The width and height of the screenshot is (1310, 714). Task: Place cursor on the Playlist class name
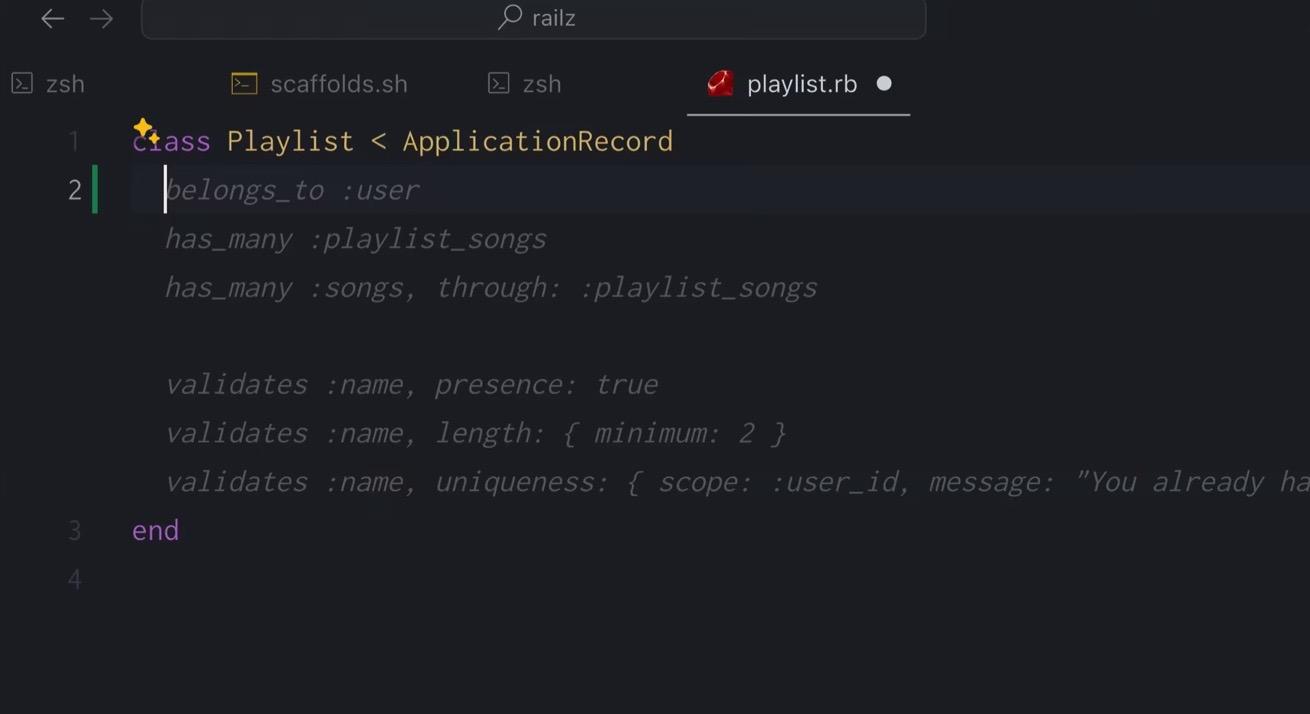click(290, 141)
